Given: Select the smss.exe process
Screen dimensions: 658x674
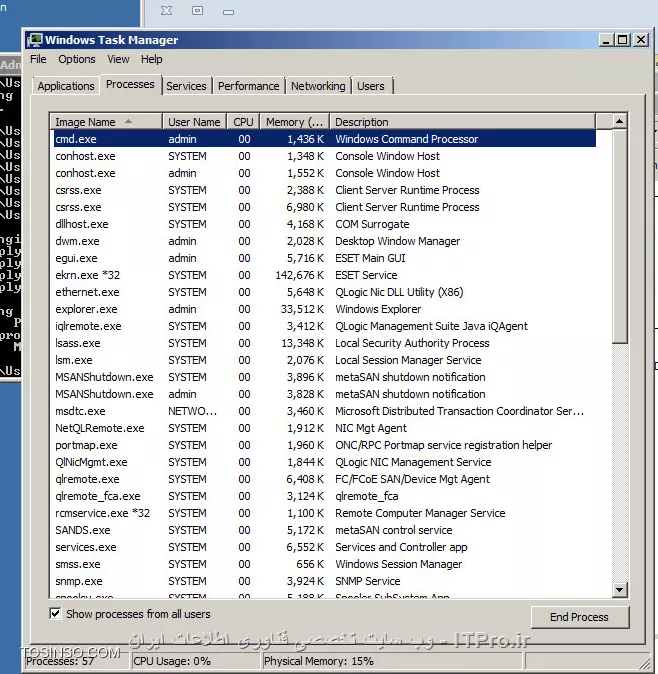Looking at the screenshot, I should tap(325, 564).
